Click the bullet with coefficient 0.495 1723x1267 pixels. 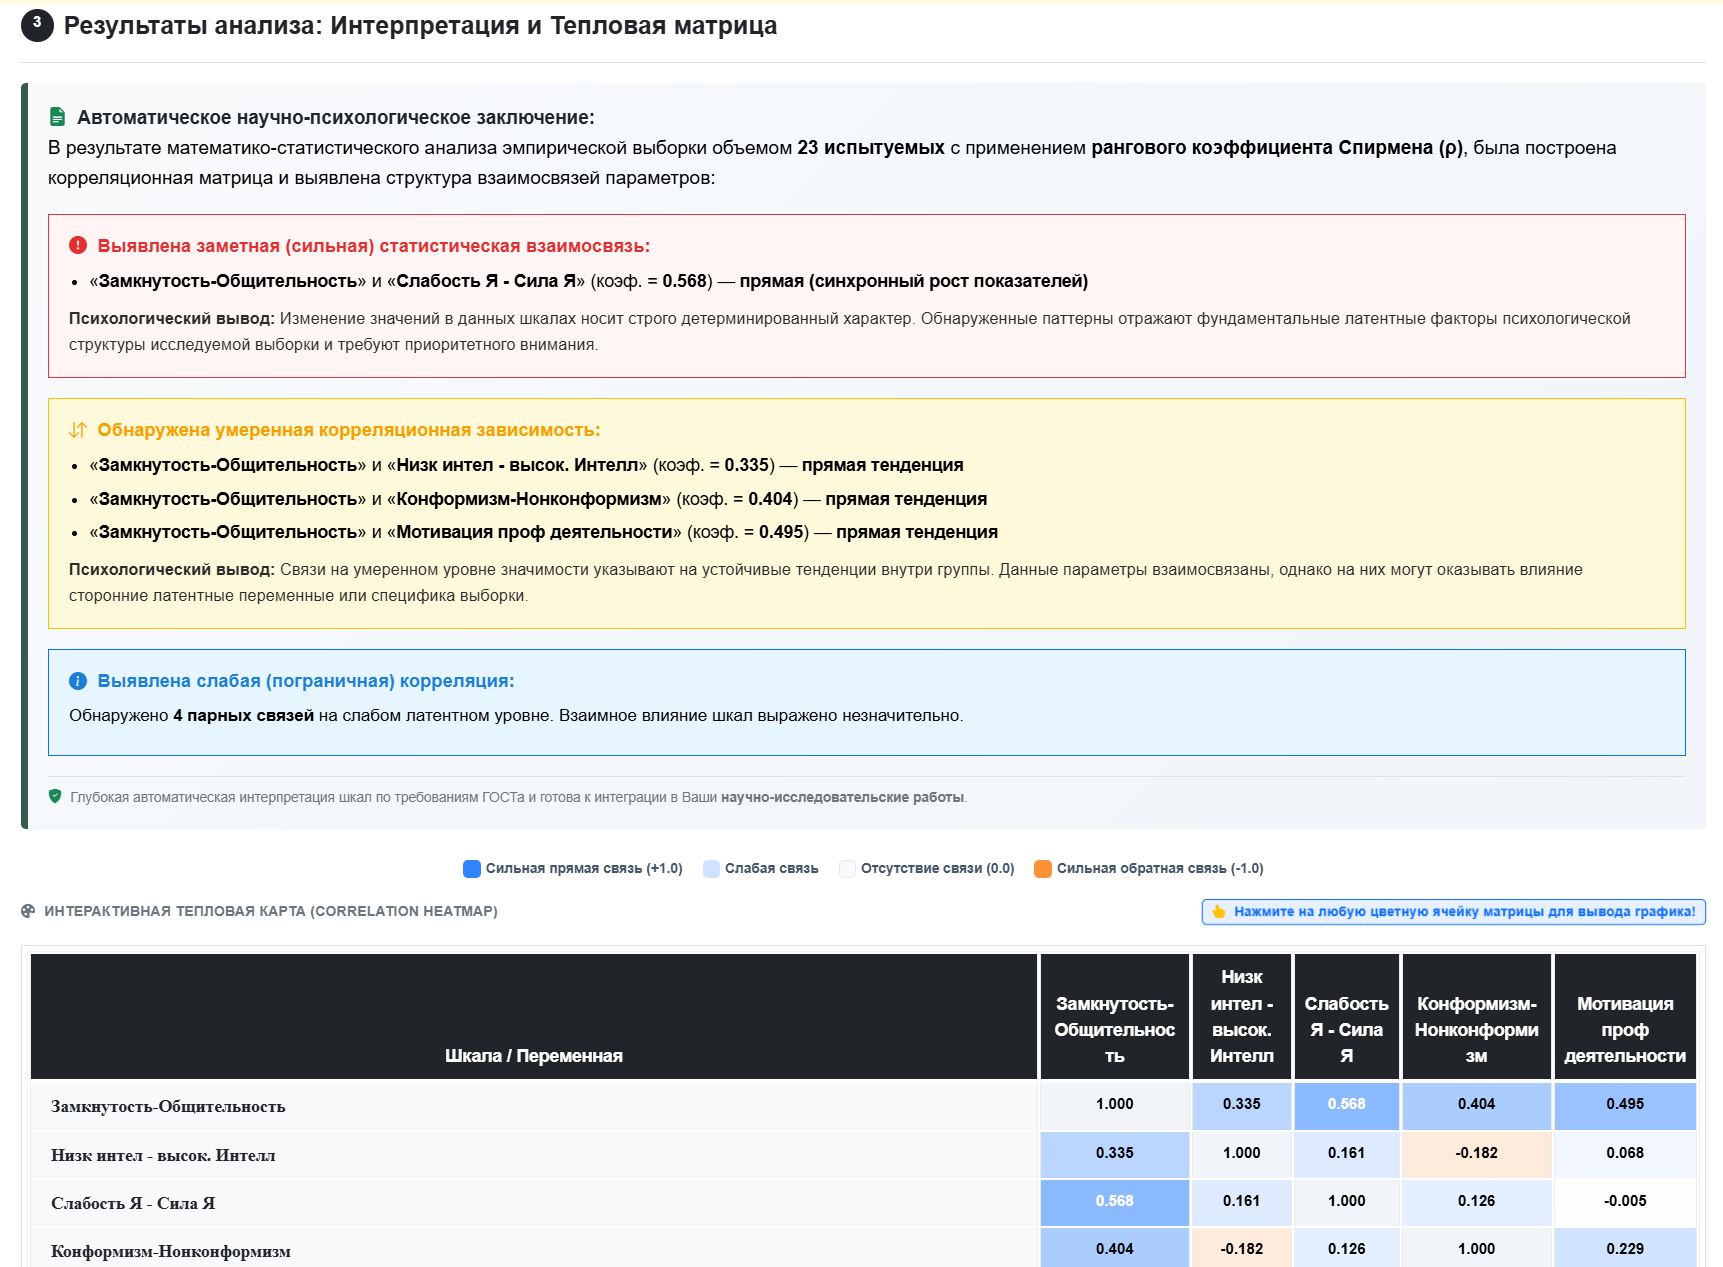(543, 532)
